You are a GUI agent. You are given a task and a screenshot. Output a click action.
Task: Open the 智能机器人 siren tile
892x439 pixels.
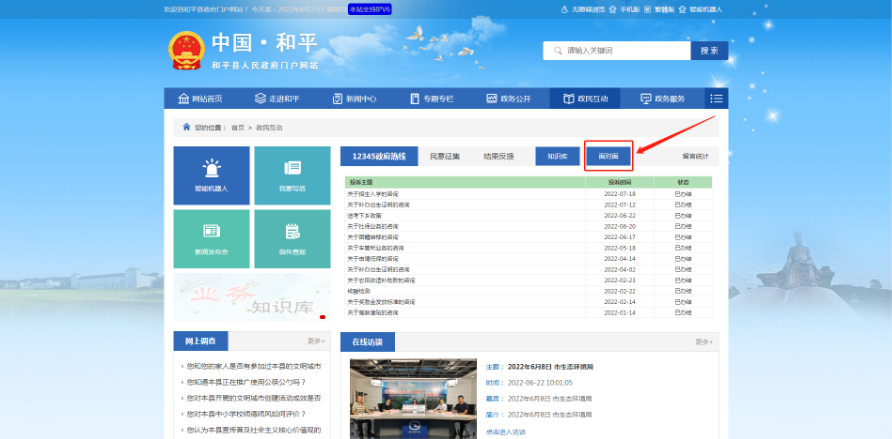pyautogui.click(x=212, y=176)
